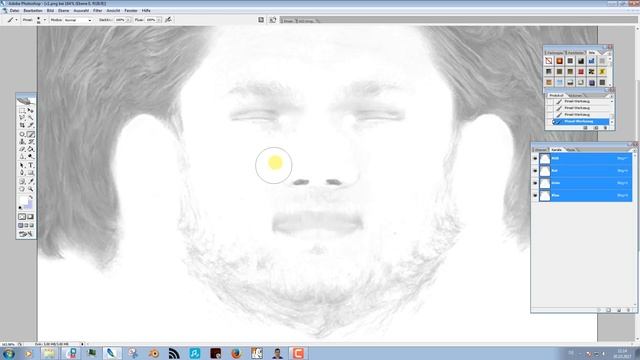The height and width of the screenshot is (360, 640).
Task: Open the Ebene menu
Action: [64, 11]
